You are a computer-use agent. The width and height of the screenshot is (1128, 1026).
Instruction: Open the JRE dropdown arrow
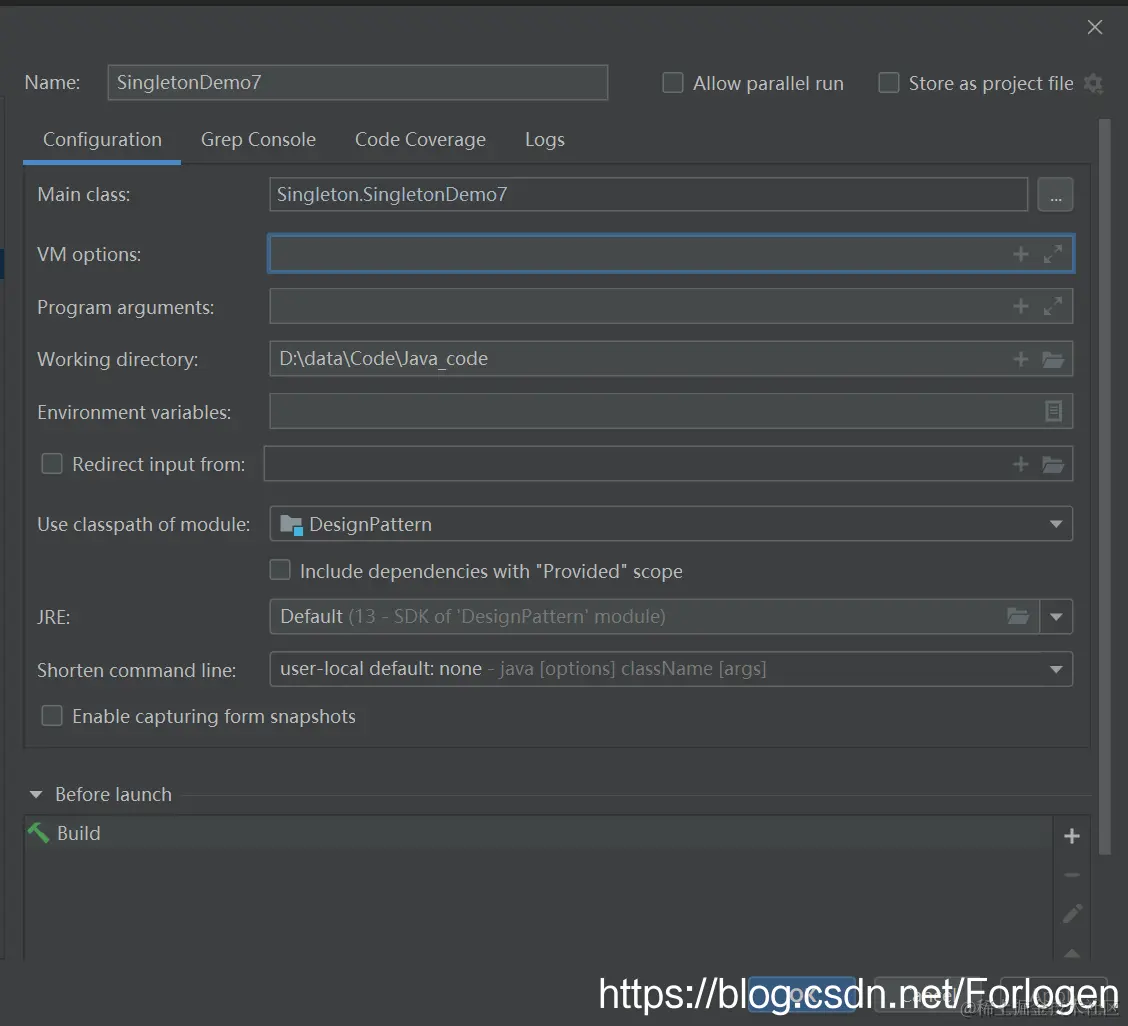point(1055,617)
